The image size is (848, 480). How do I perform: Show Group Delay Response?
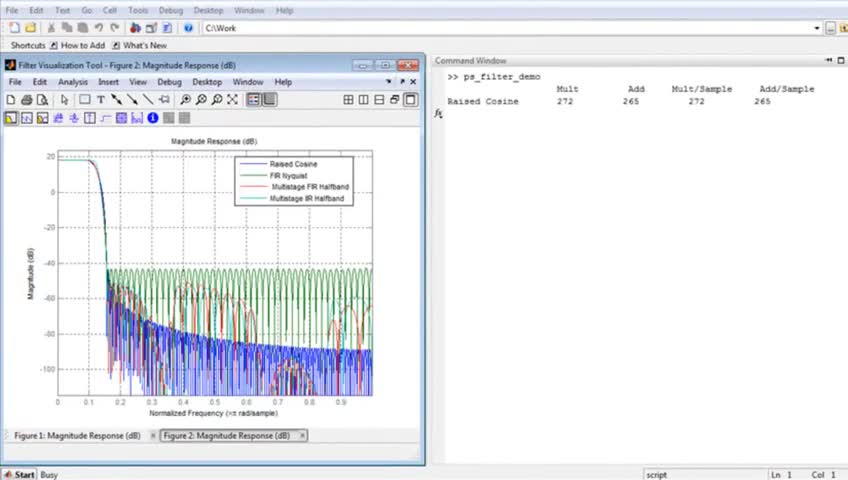(58, 118)
